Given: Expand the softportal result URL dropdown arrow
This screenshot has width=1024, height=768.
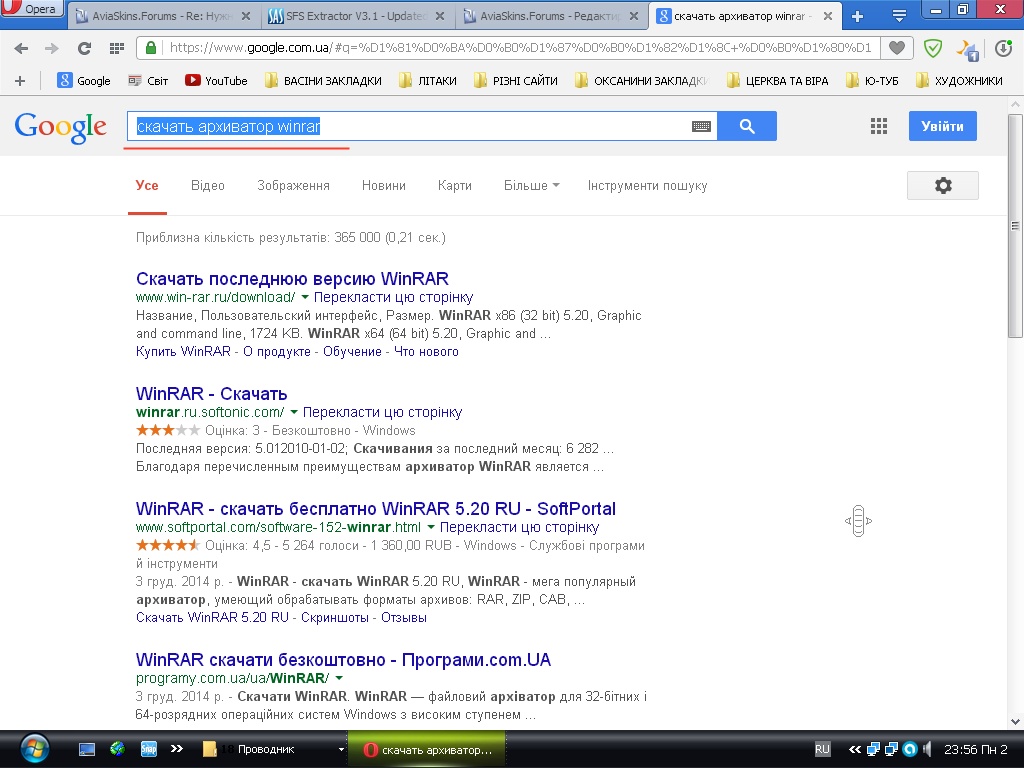Looking at the screenshot, I should [x=431, y=527].
